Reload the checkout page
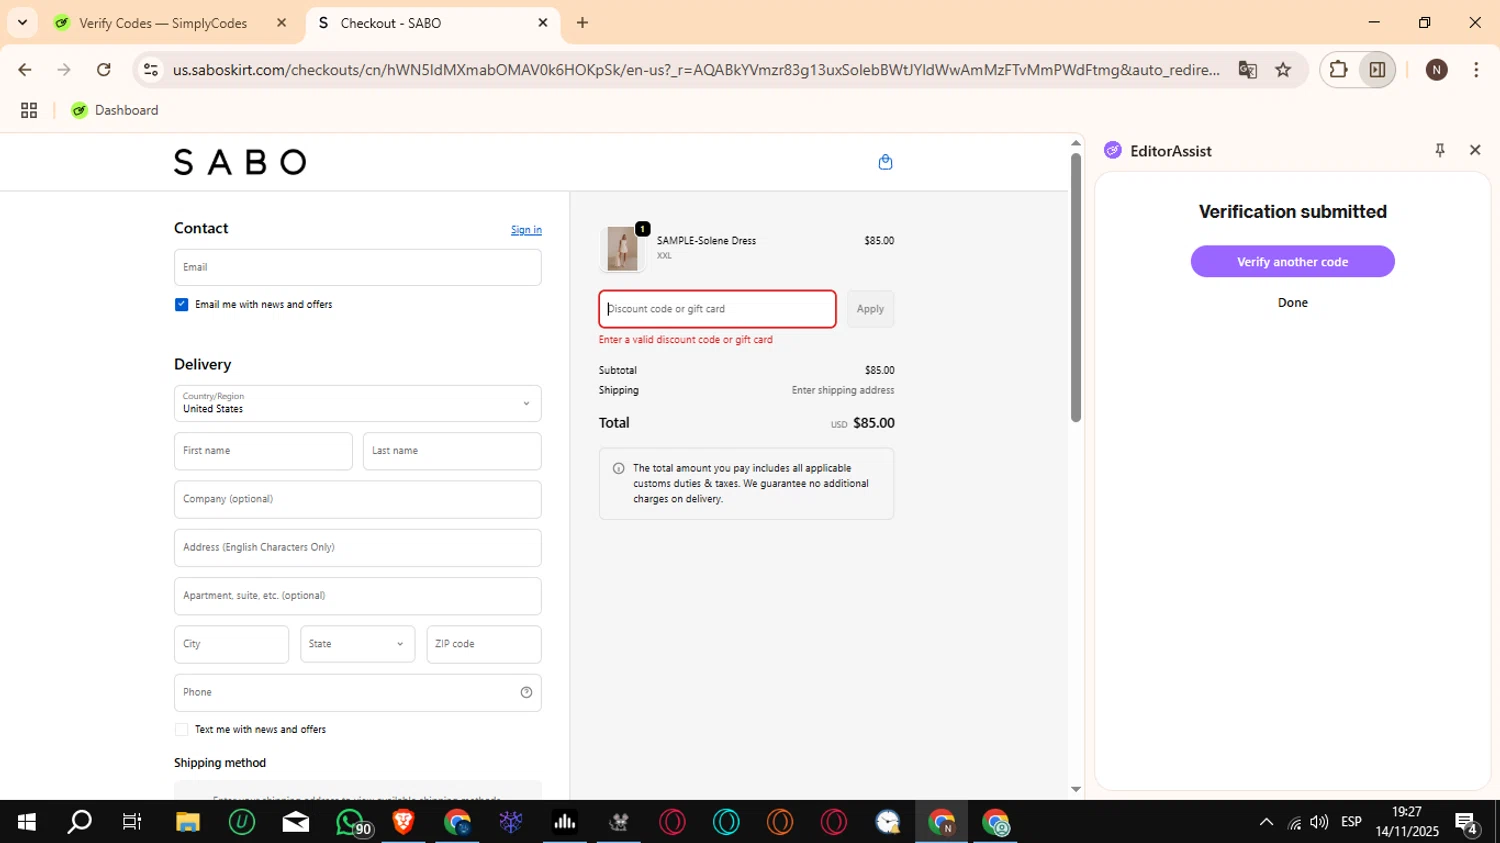 coord(104,69)
